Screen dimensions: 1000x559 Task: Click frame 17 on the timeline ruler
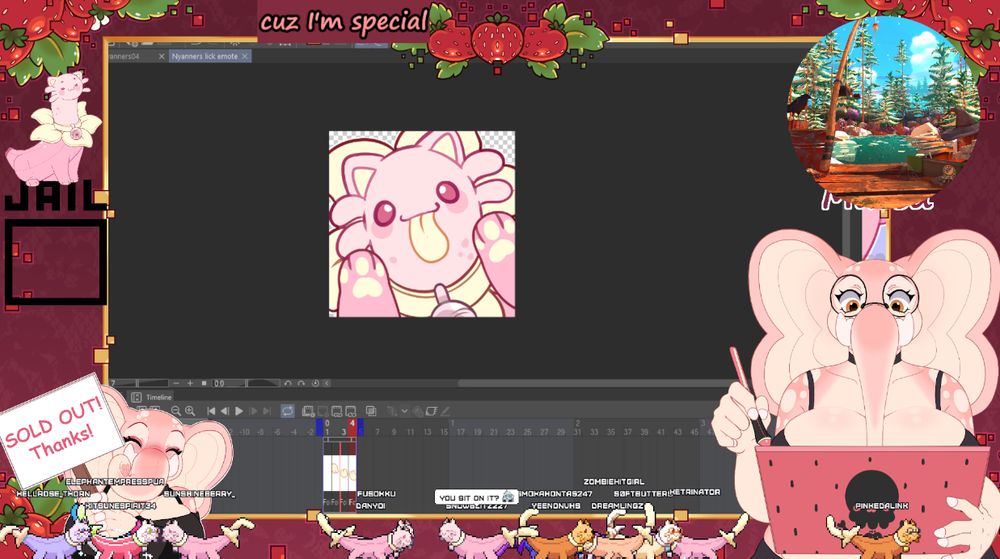pyautogui.click(x=460, y=432)
